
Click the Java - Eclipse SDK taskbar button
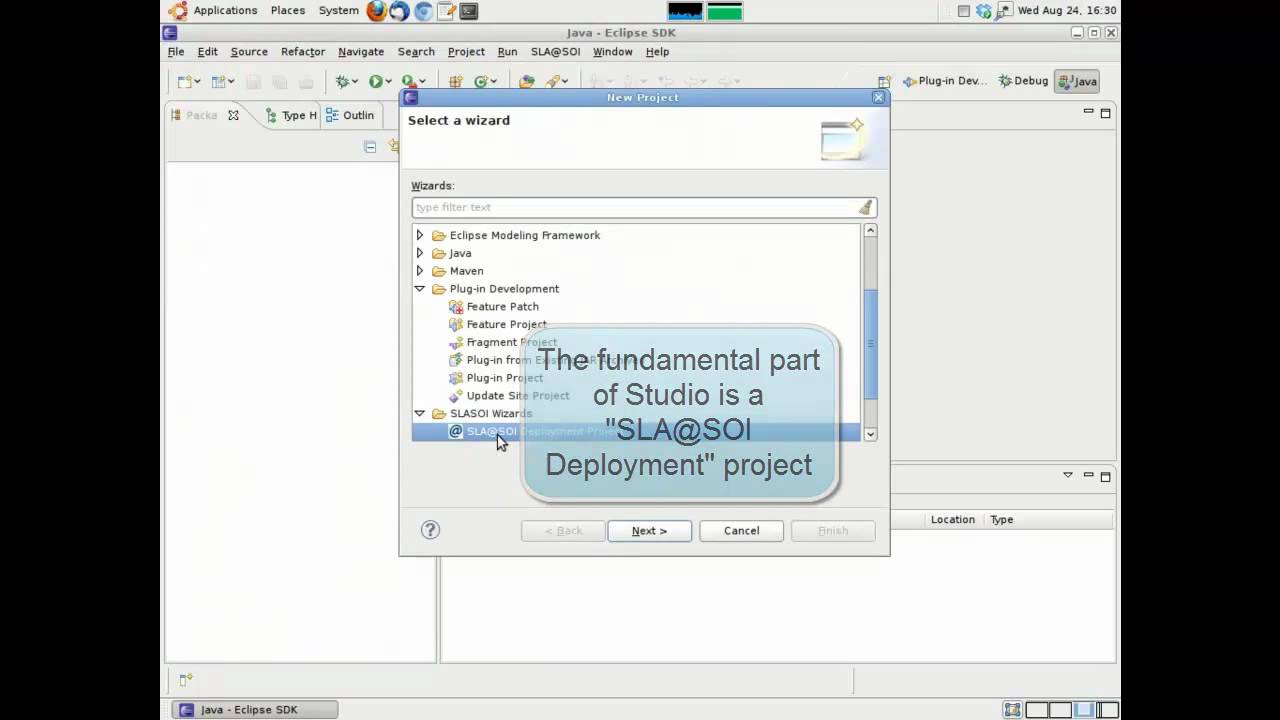click(254, 710)
